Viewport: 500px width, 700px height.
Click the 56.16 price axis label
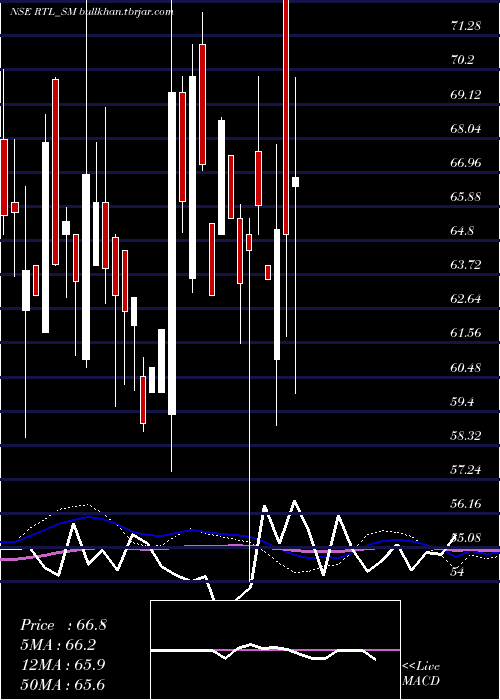(466, 504)
